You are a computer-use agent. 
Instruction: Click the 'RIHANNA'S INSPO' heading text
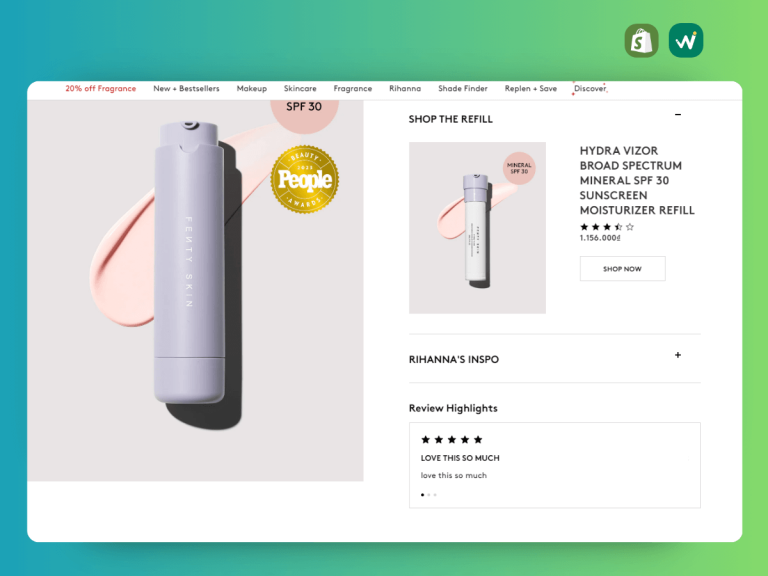454,360
